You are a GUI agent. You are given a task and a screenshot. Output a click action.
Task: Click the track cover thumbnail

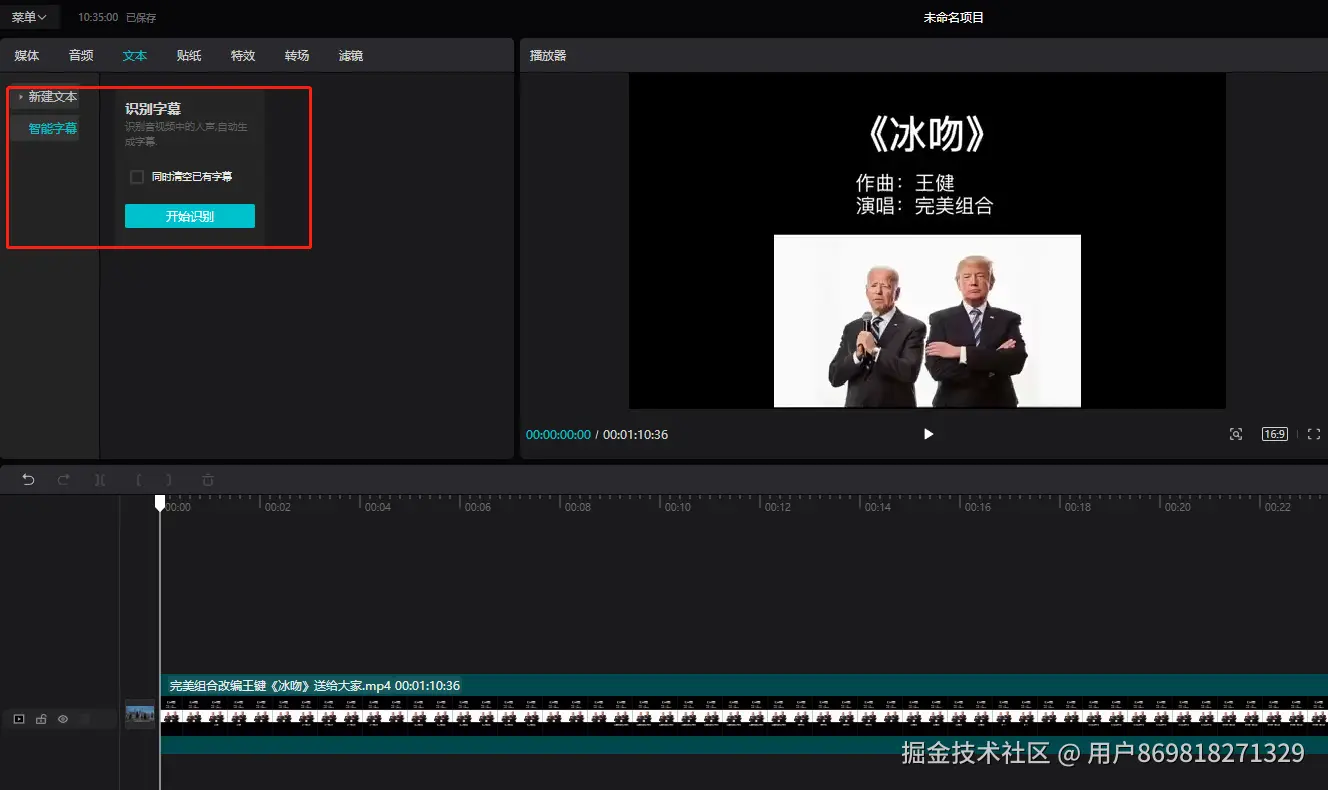(x=140, y=715)
